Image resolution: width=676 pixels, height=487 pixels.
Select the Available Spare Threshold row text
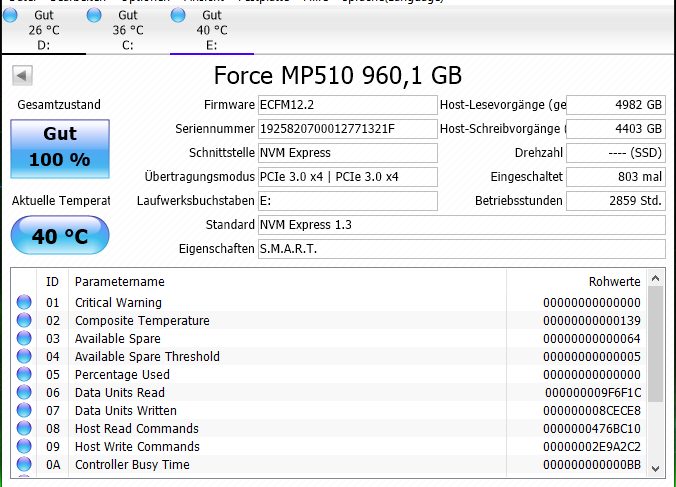147,356
